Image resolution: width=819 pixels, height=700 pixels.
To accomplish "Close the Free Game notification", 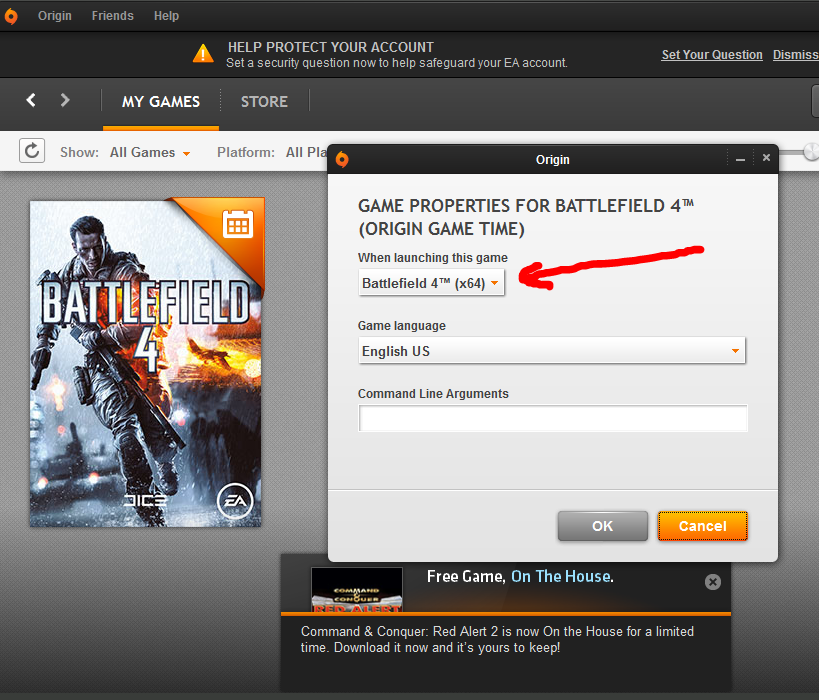I will pos(712,581).
